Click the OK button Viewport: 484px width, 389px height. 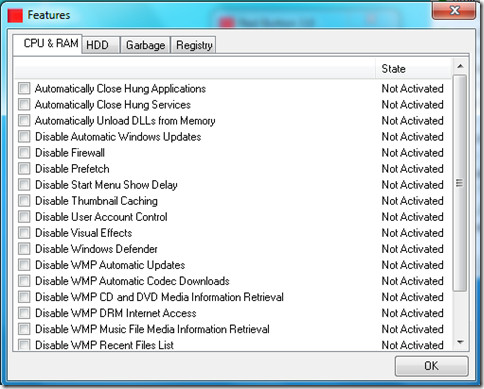tap(431, 366)
